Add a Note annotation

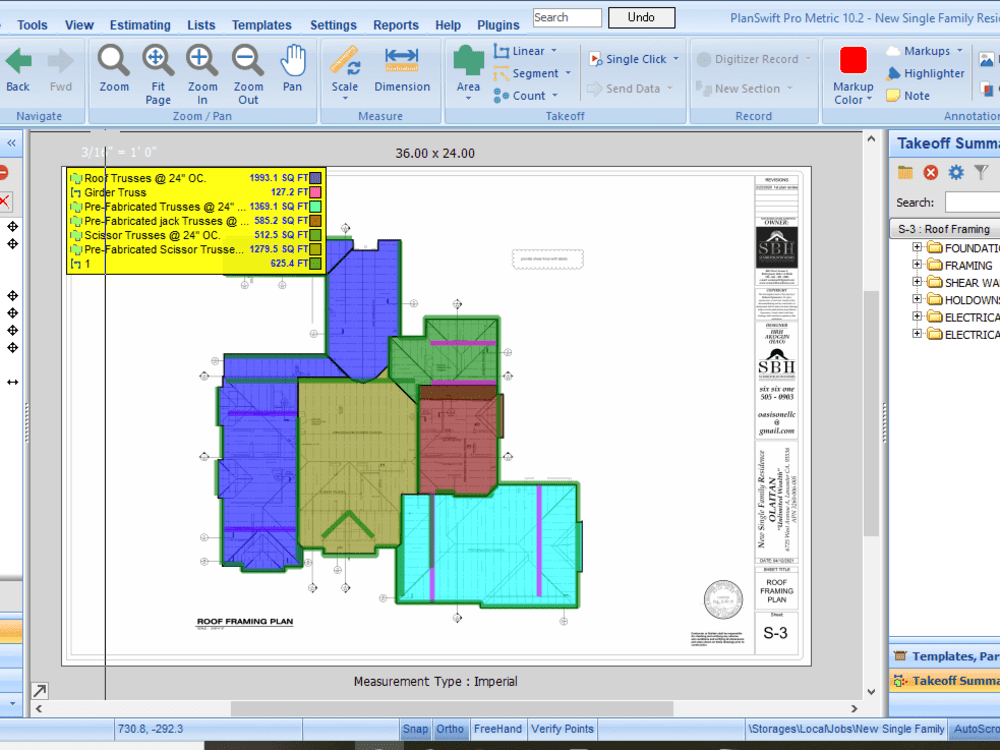(x=908, y=96)
